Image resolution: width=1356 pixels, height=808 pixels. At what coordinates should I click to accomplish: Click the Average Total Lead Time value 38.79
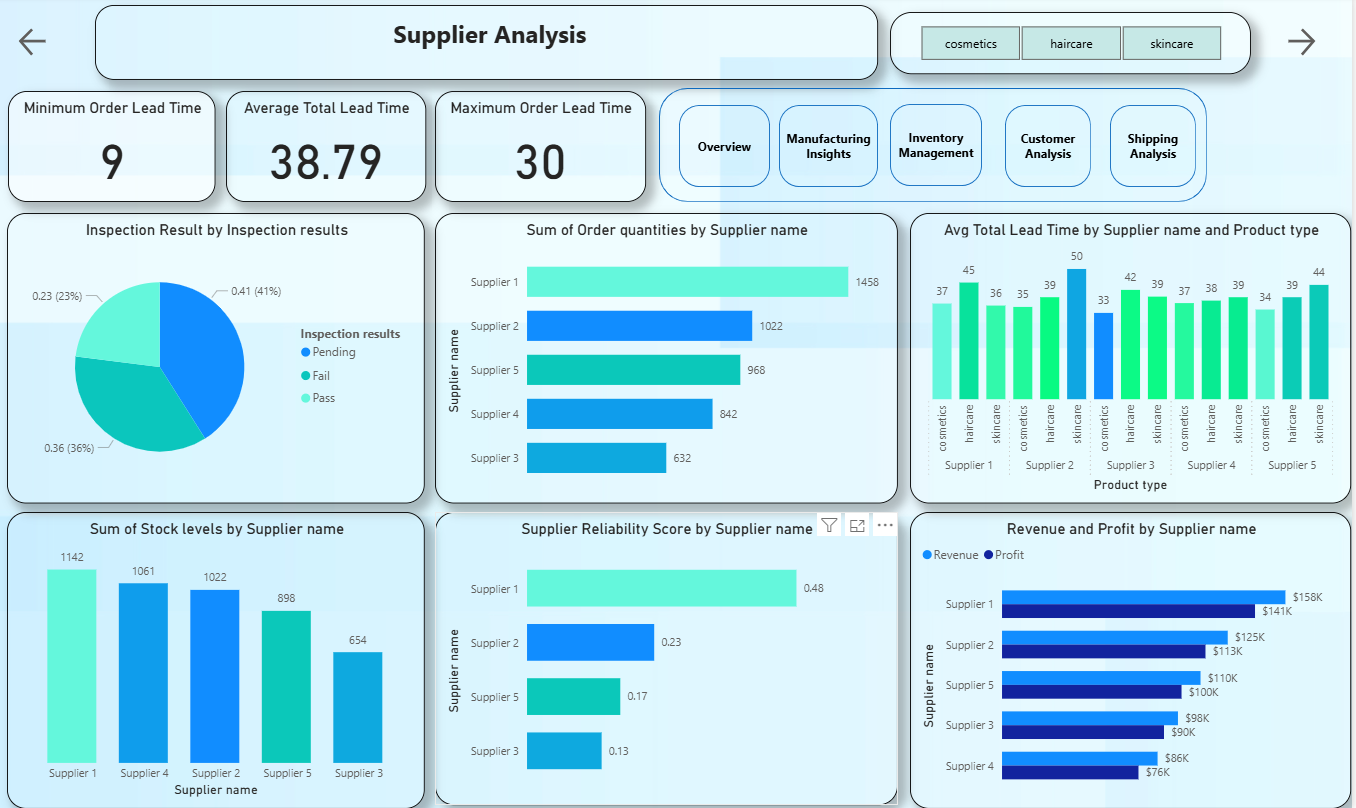pos(326,162)
